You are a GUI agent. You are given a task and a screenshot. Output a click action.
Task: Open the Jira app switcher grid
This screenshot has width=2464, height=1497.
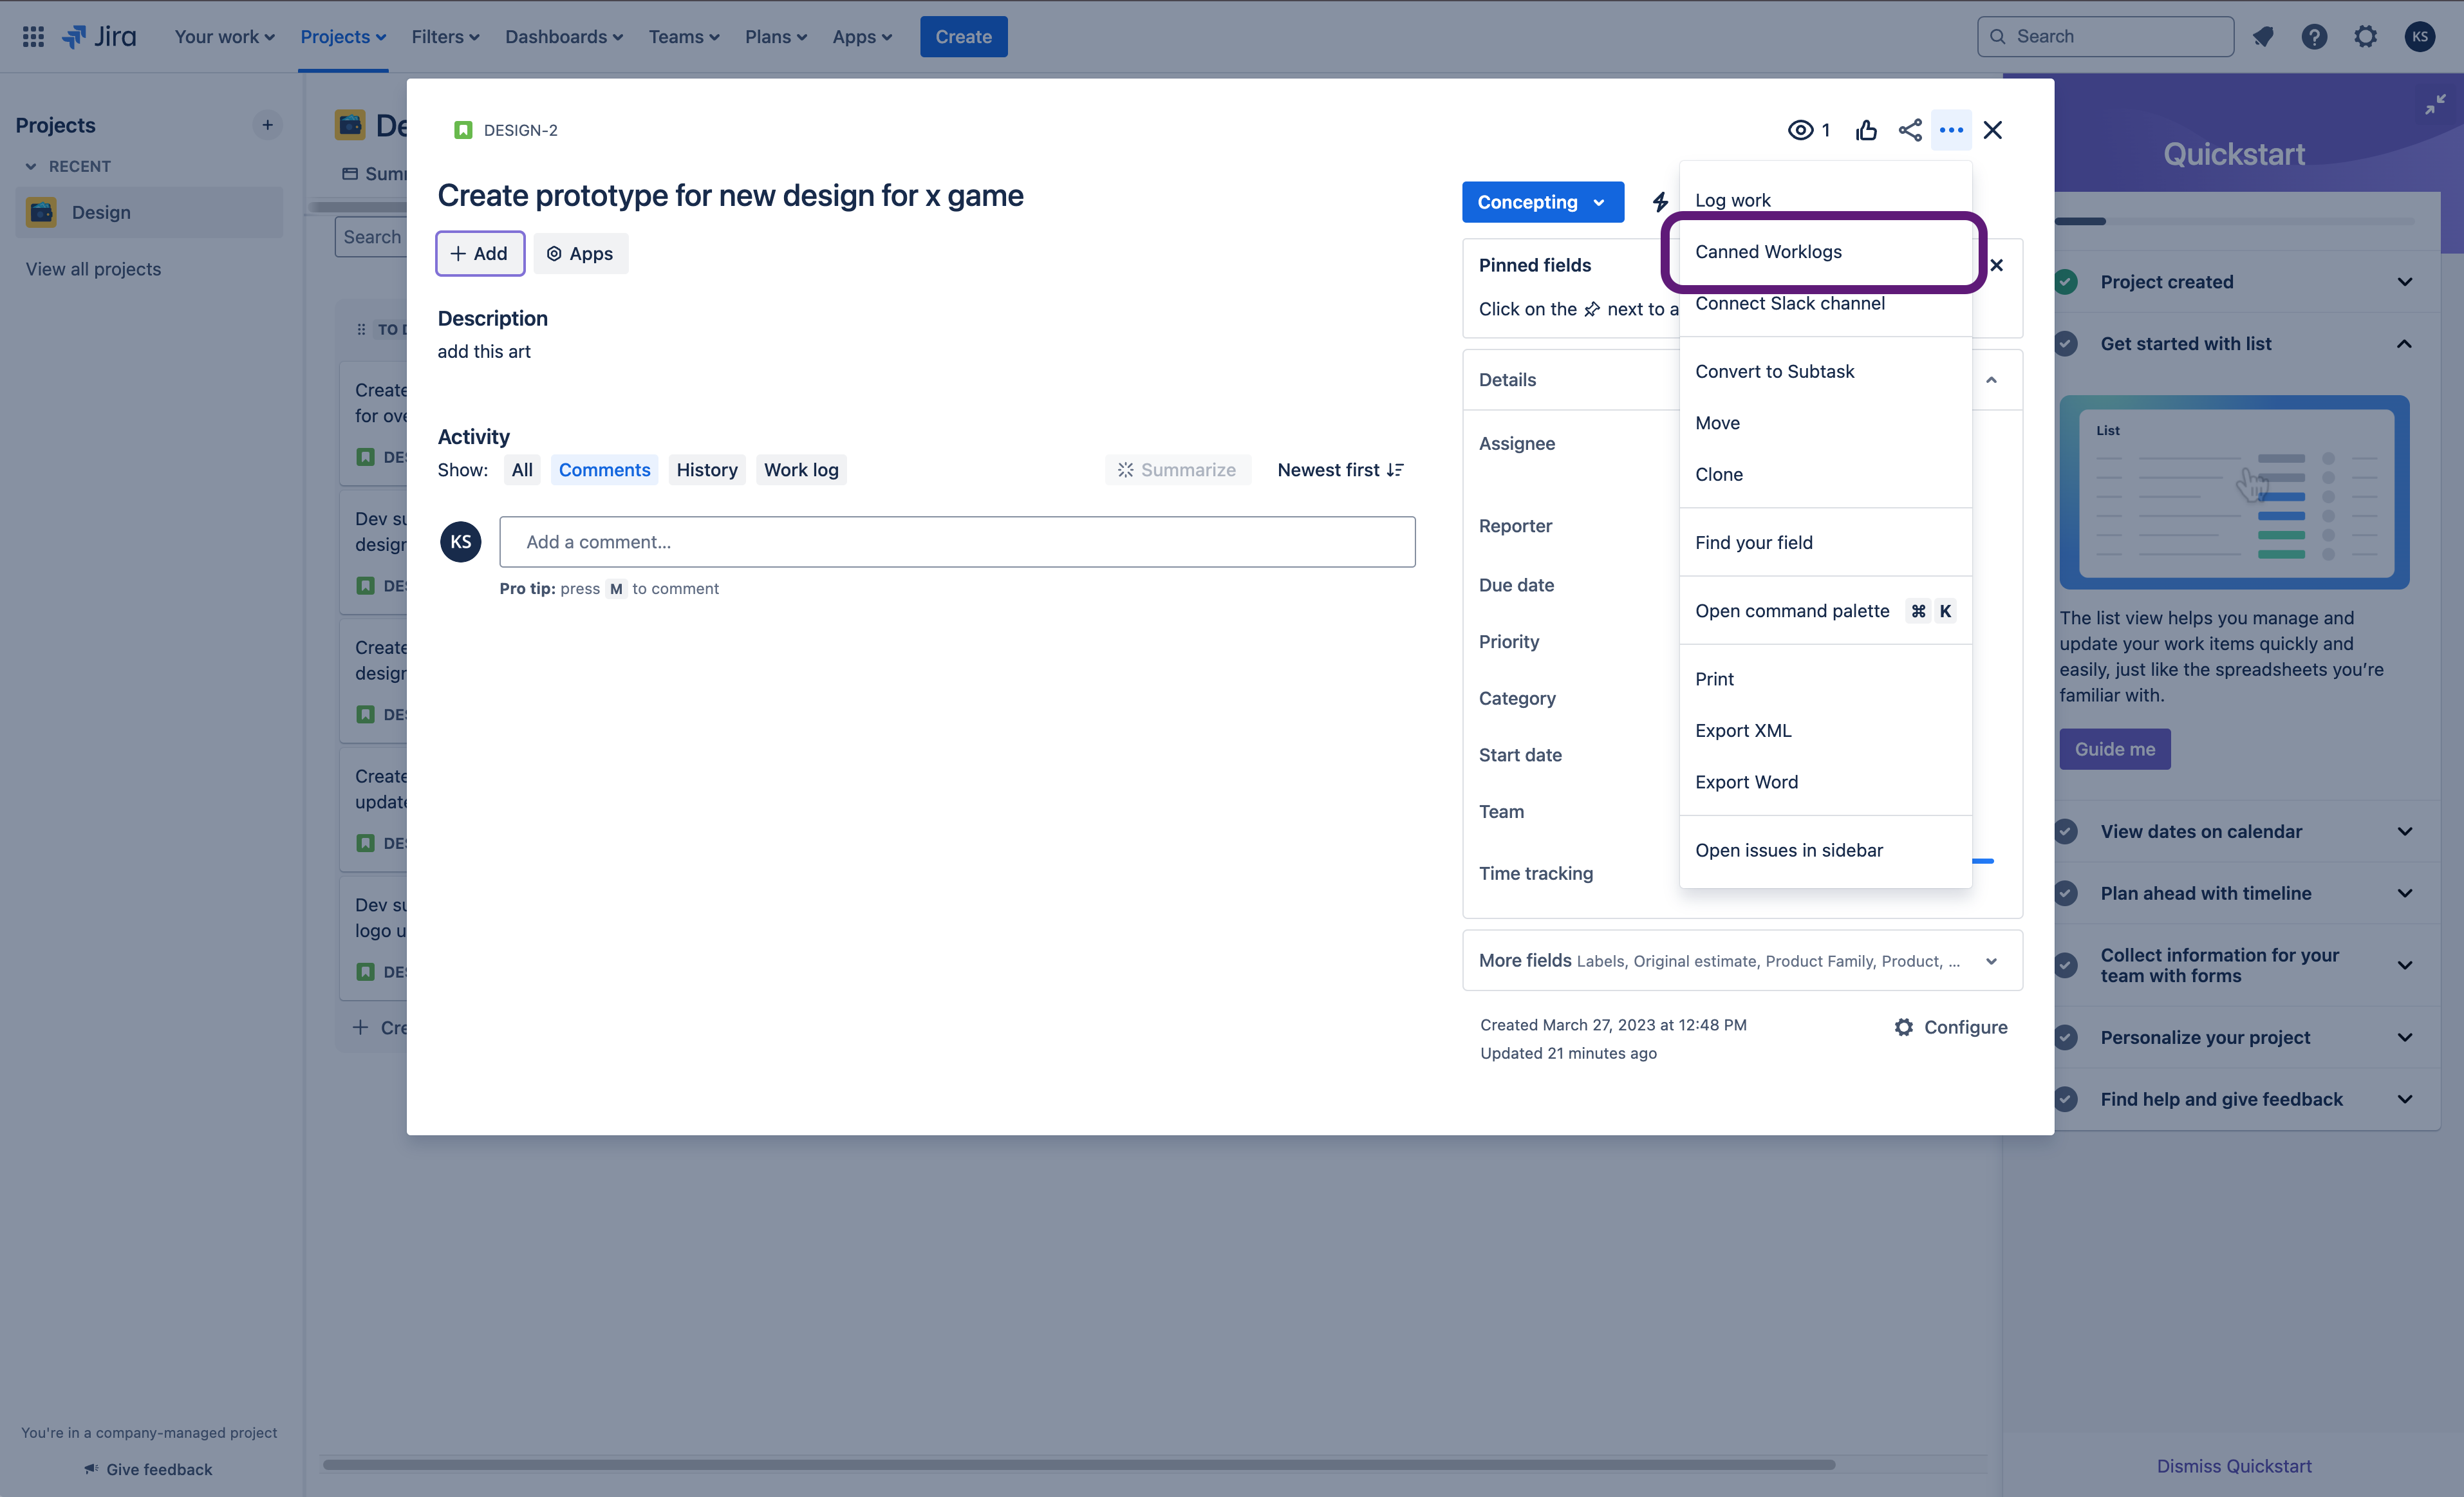[33, 37]
